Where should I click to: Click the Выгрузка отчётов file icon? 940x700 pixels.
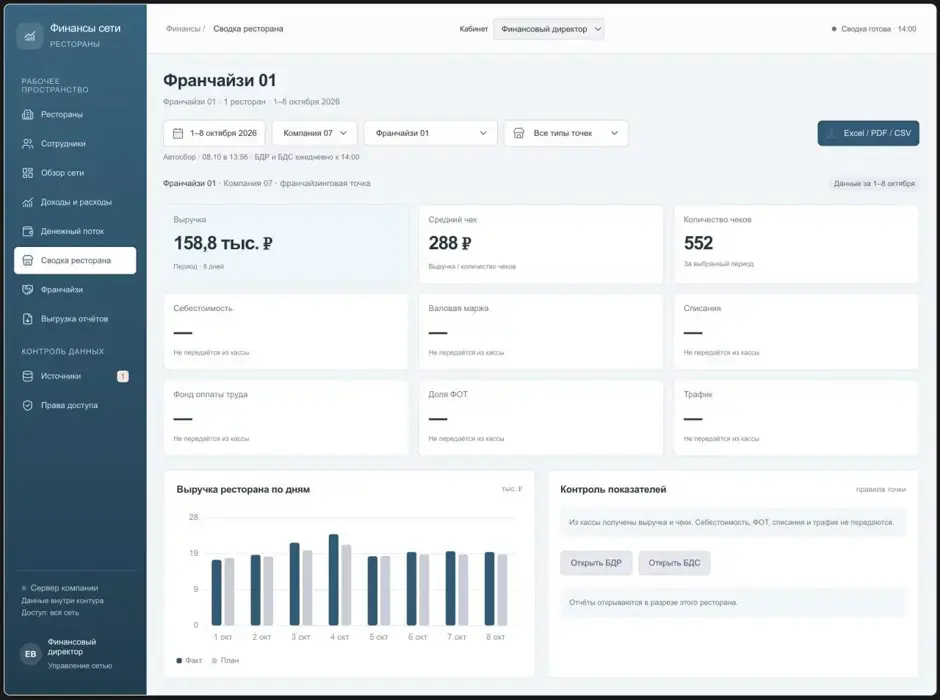(x=28, y=319)
